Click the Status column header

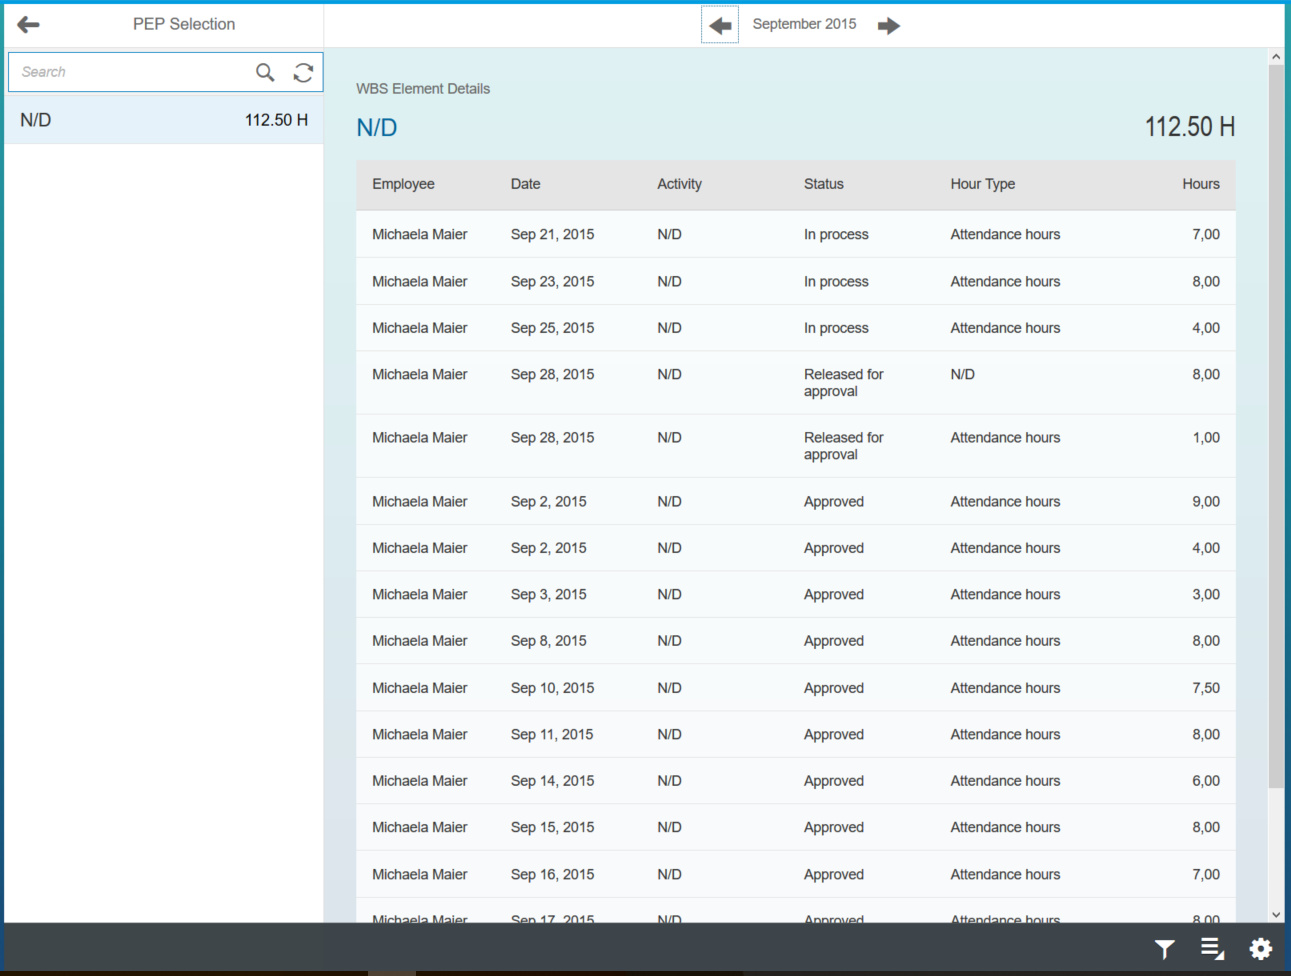point(823,184)
